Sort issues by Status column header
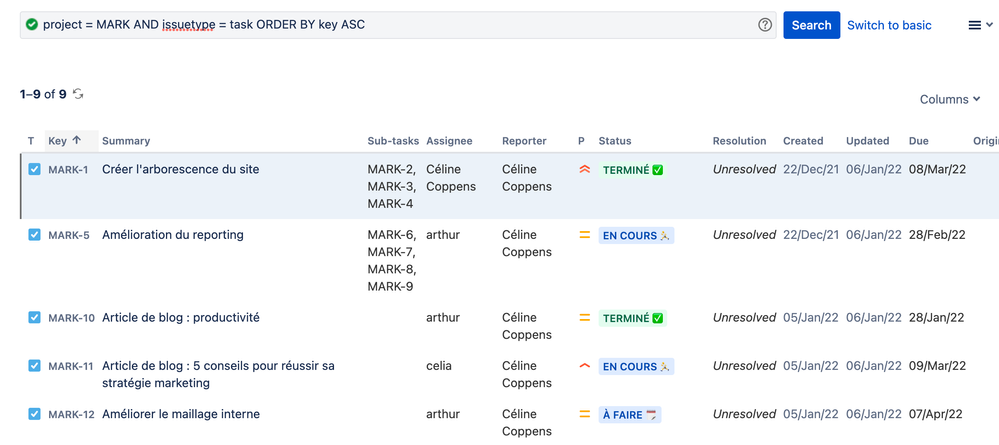Image resolution: width=999 pixels, height=445 pixels. pos(615,141)
